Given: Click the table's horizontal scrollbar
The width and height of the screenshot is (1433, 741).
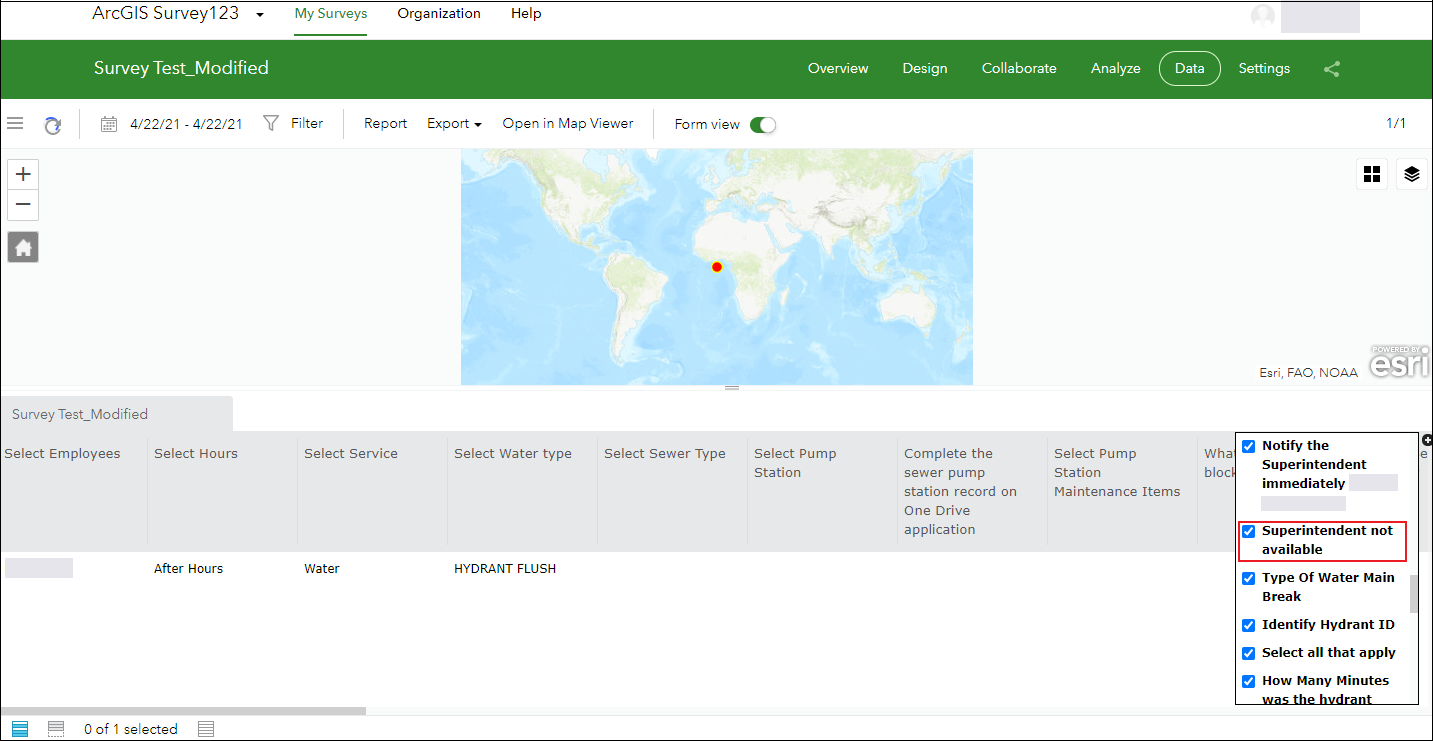Looking at the screenshot, I should (x=184, y=711).
